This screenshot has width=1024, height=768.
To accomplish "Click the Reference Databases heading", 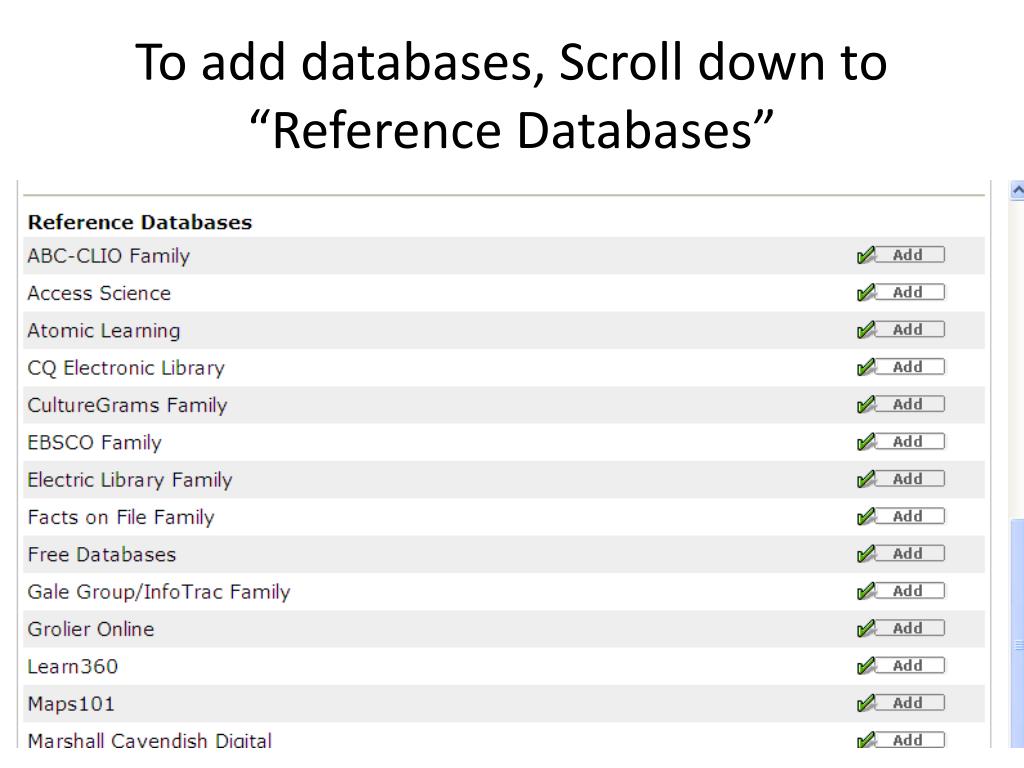I will click(140, 222).
